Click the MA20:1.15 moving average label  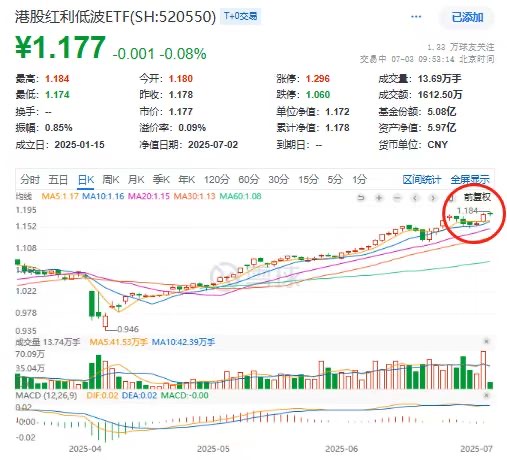(x=149, y=196)
